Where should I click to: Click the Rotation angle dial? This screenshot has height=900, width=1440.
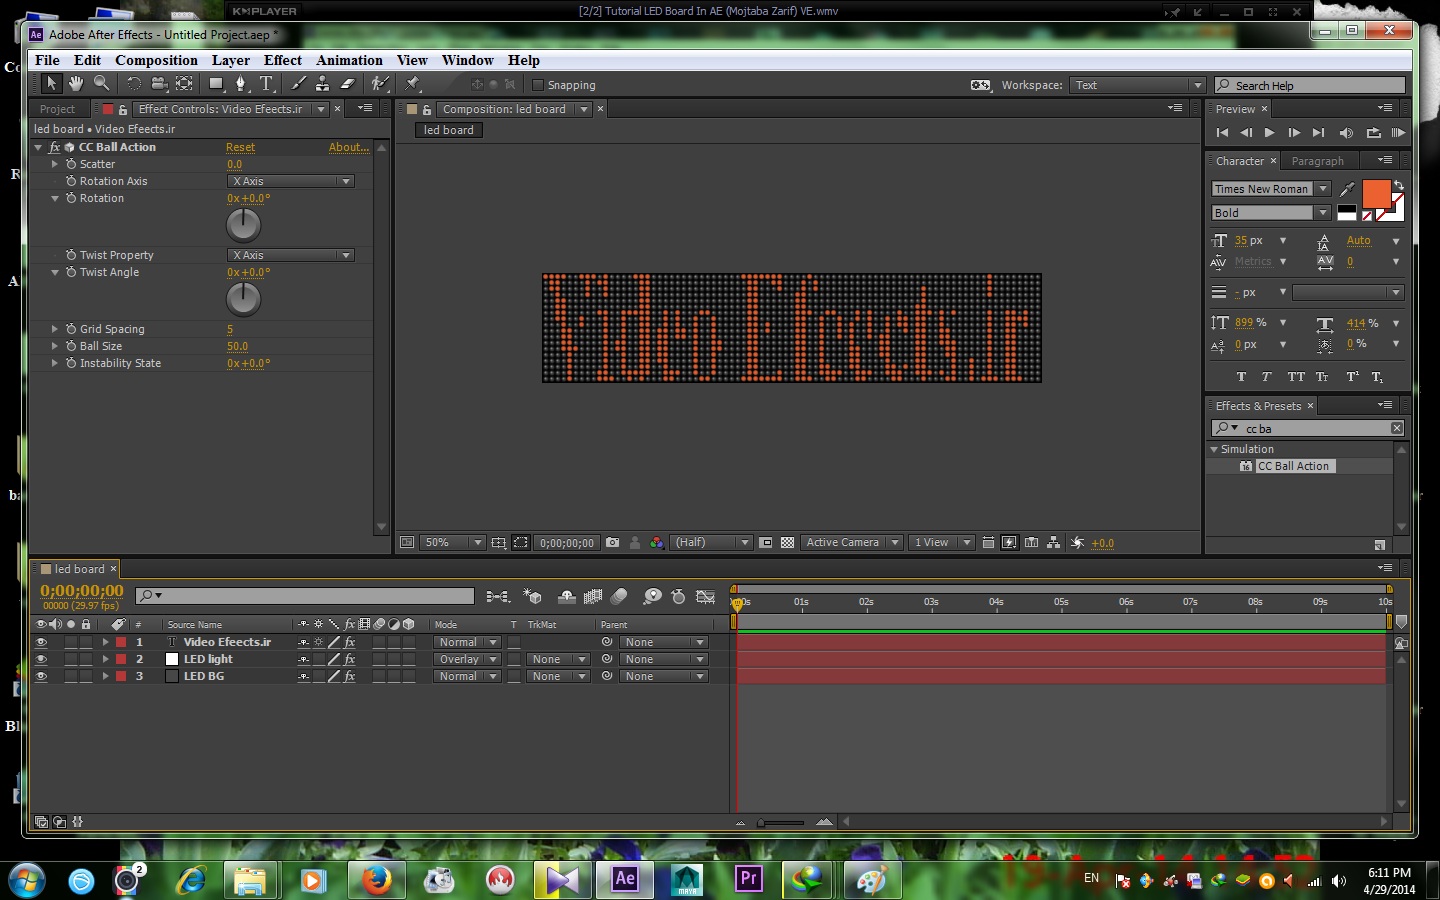point(243,225)
